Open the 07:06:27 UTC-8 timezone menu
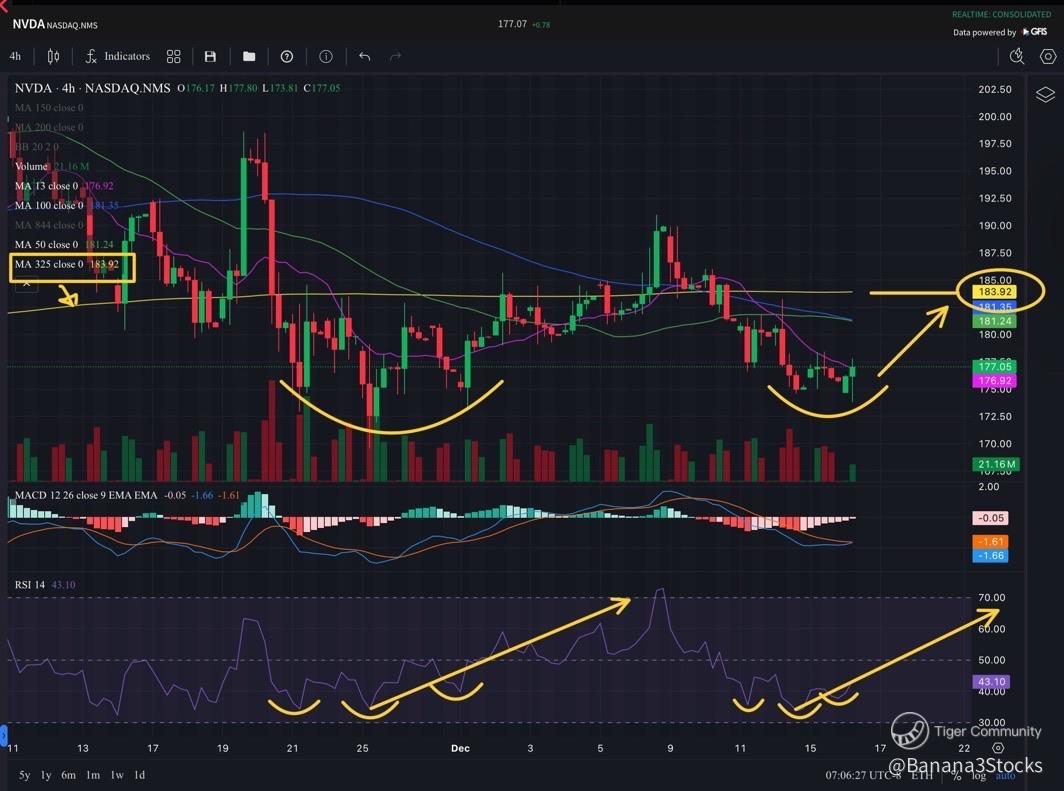Image resolution: width=1064 pixels, height=791 pixels. pyautogui.click(x=863, y=775)
